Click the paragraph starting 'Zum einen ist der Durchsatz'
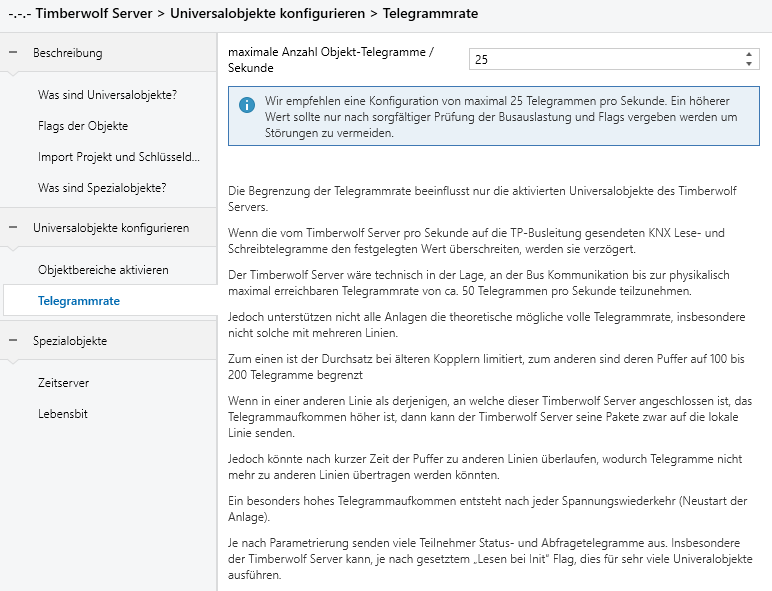Image resolution: width=772 pixels, height=591 pixels. 486,366
